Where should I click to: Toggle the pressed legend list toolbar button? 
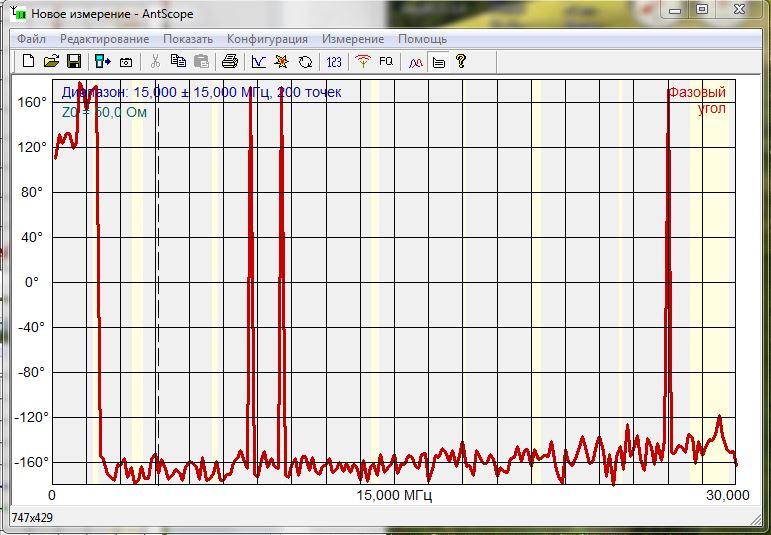coord(438,61)
